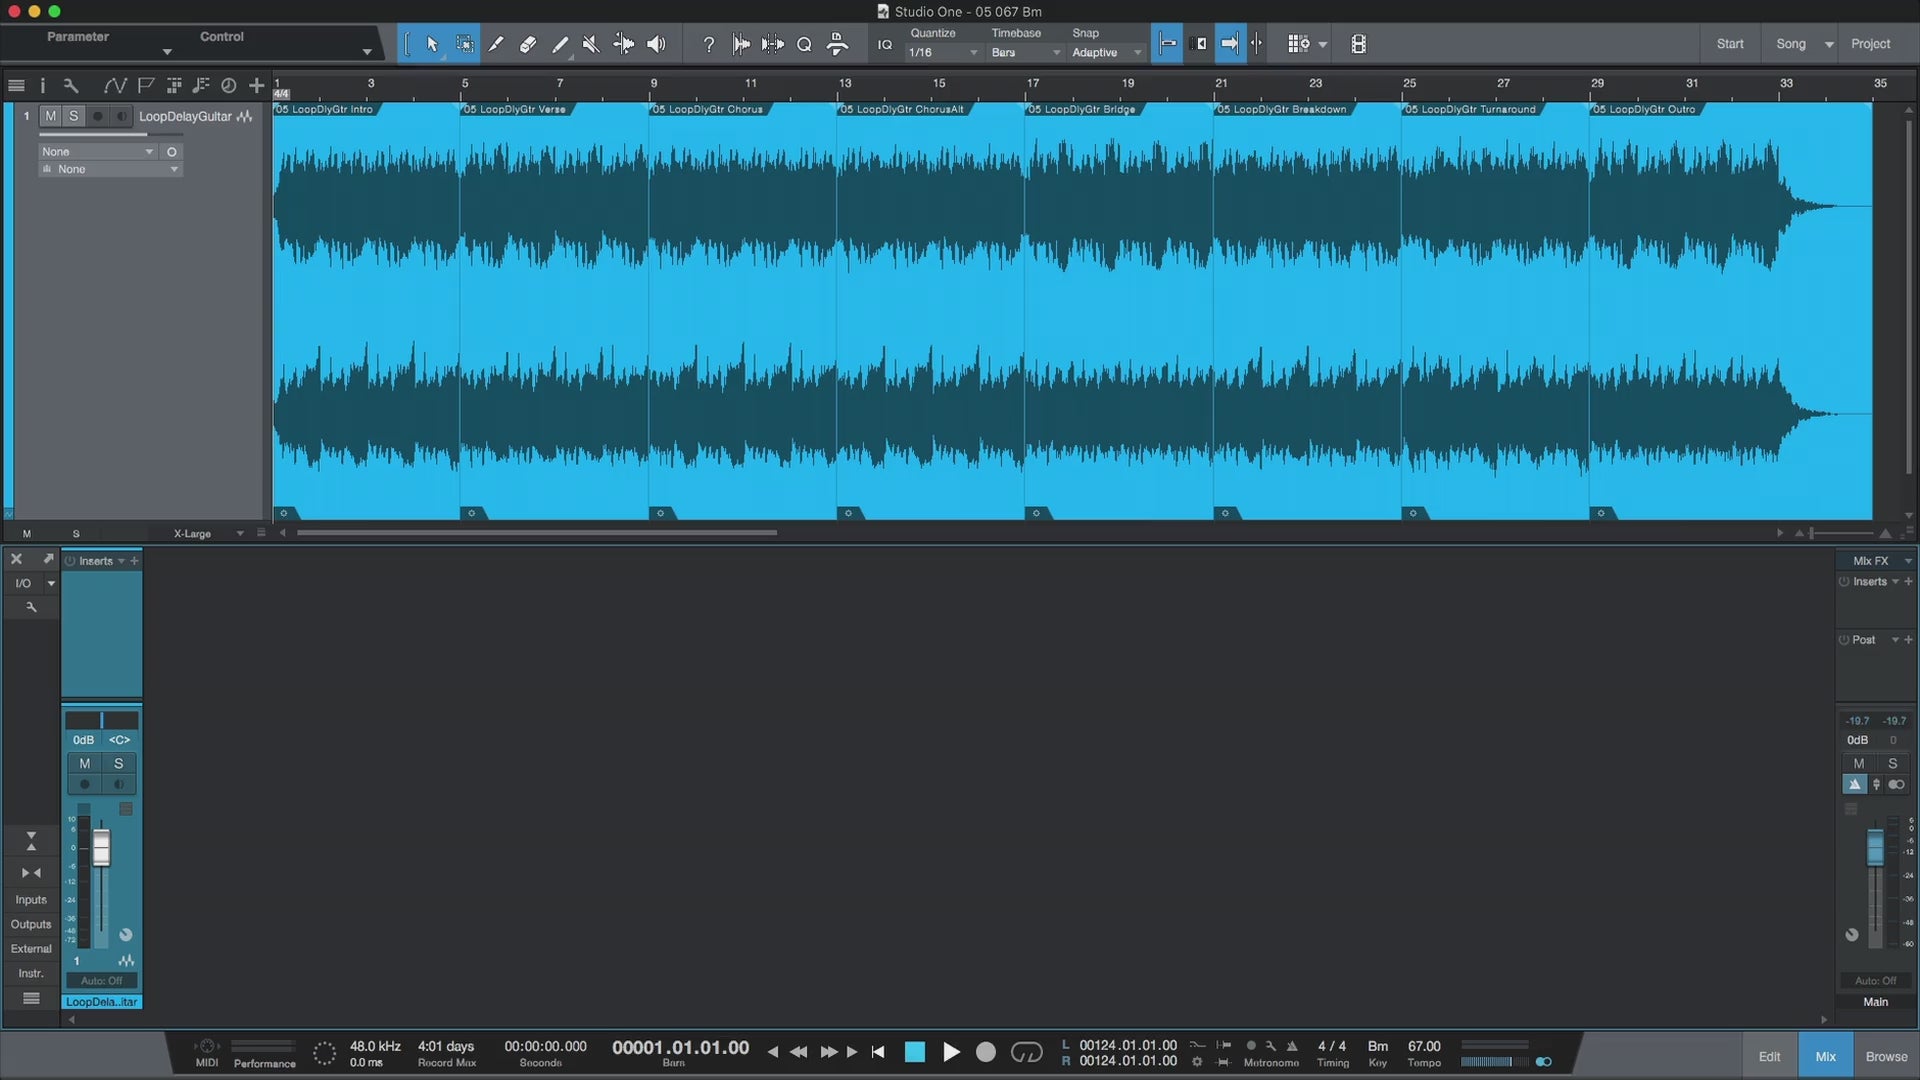Open the Start page
The width and height of the screenshot is (1920, 1080).
point(1730,44)
